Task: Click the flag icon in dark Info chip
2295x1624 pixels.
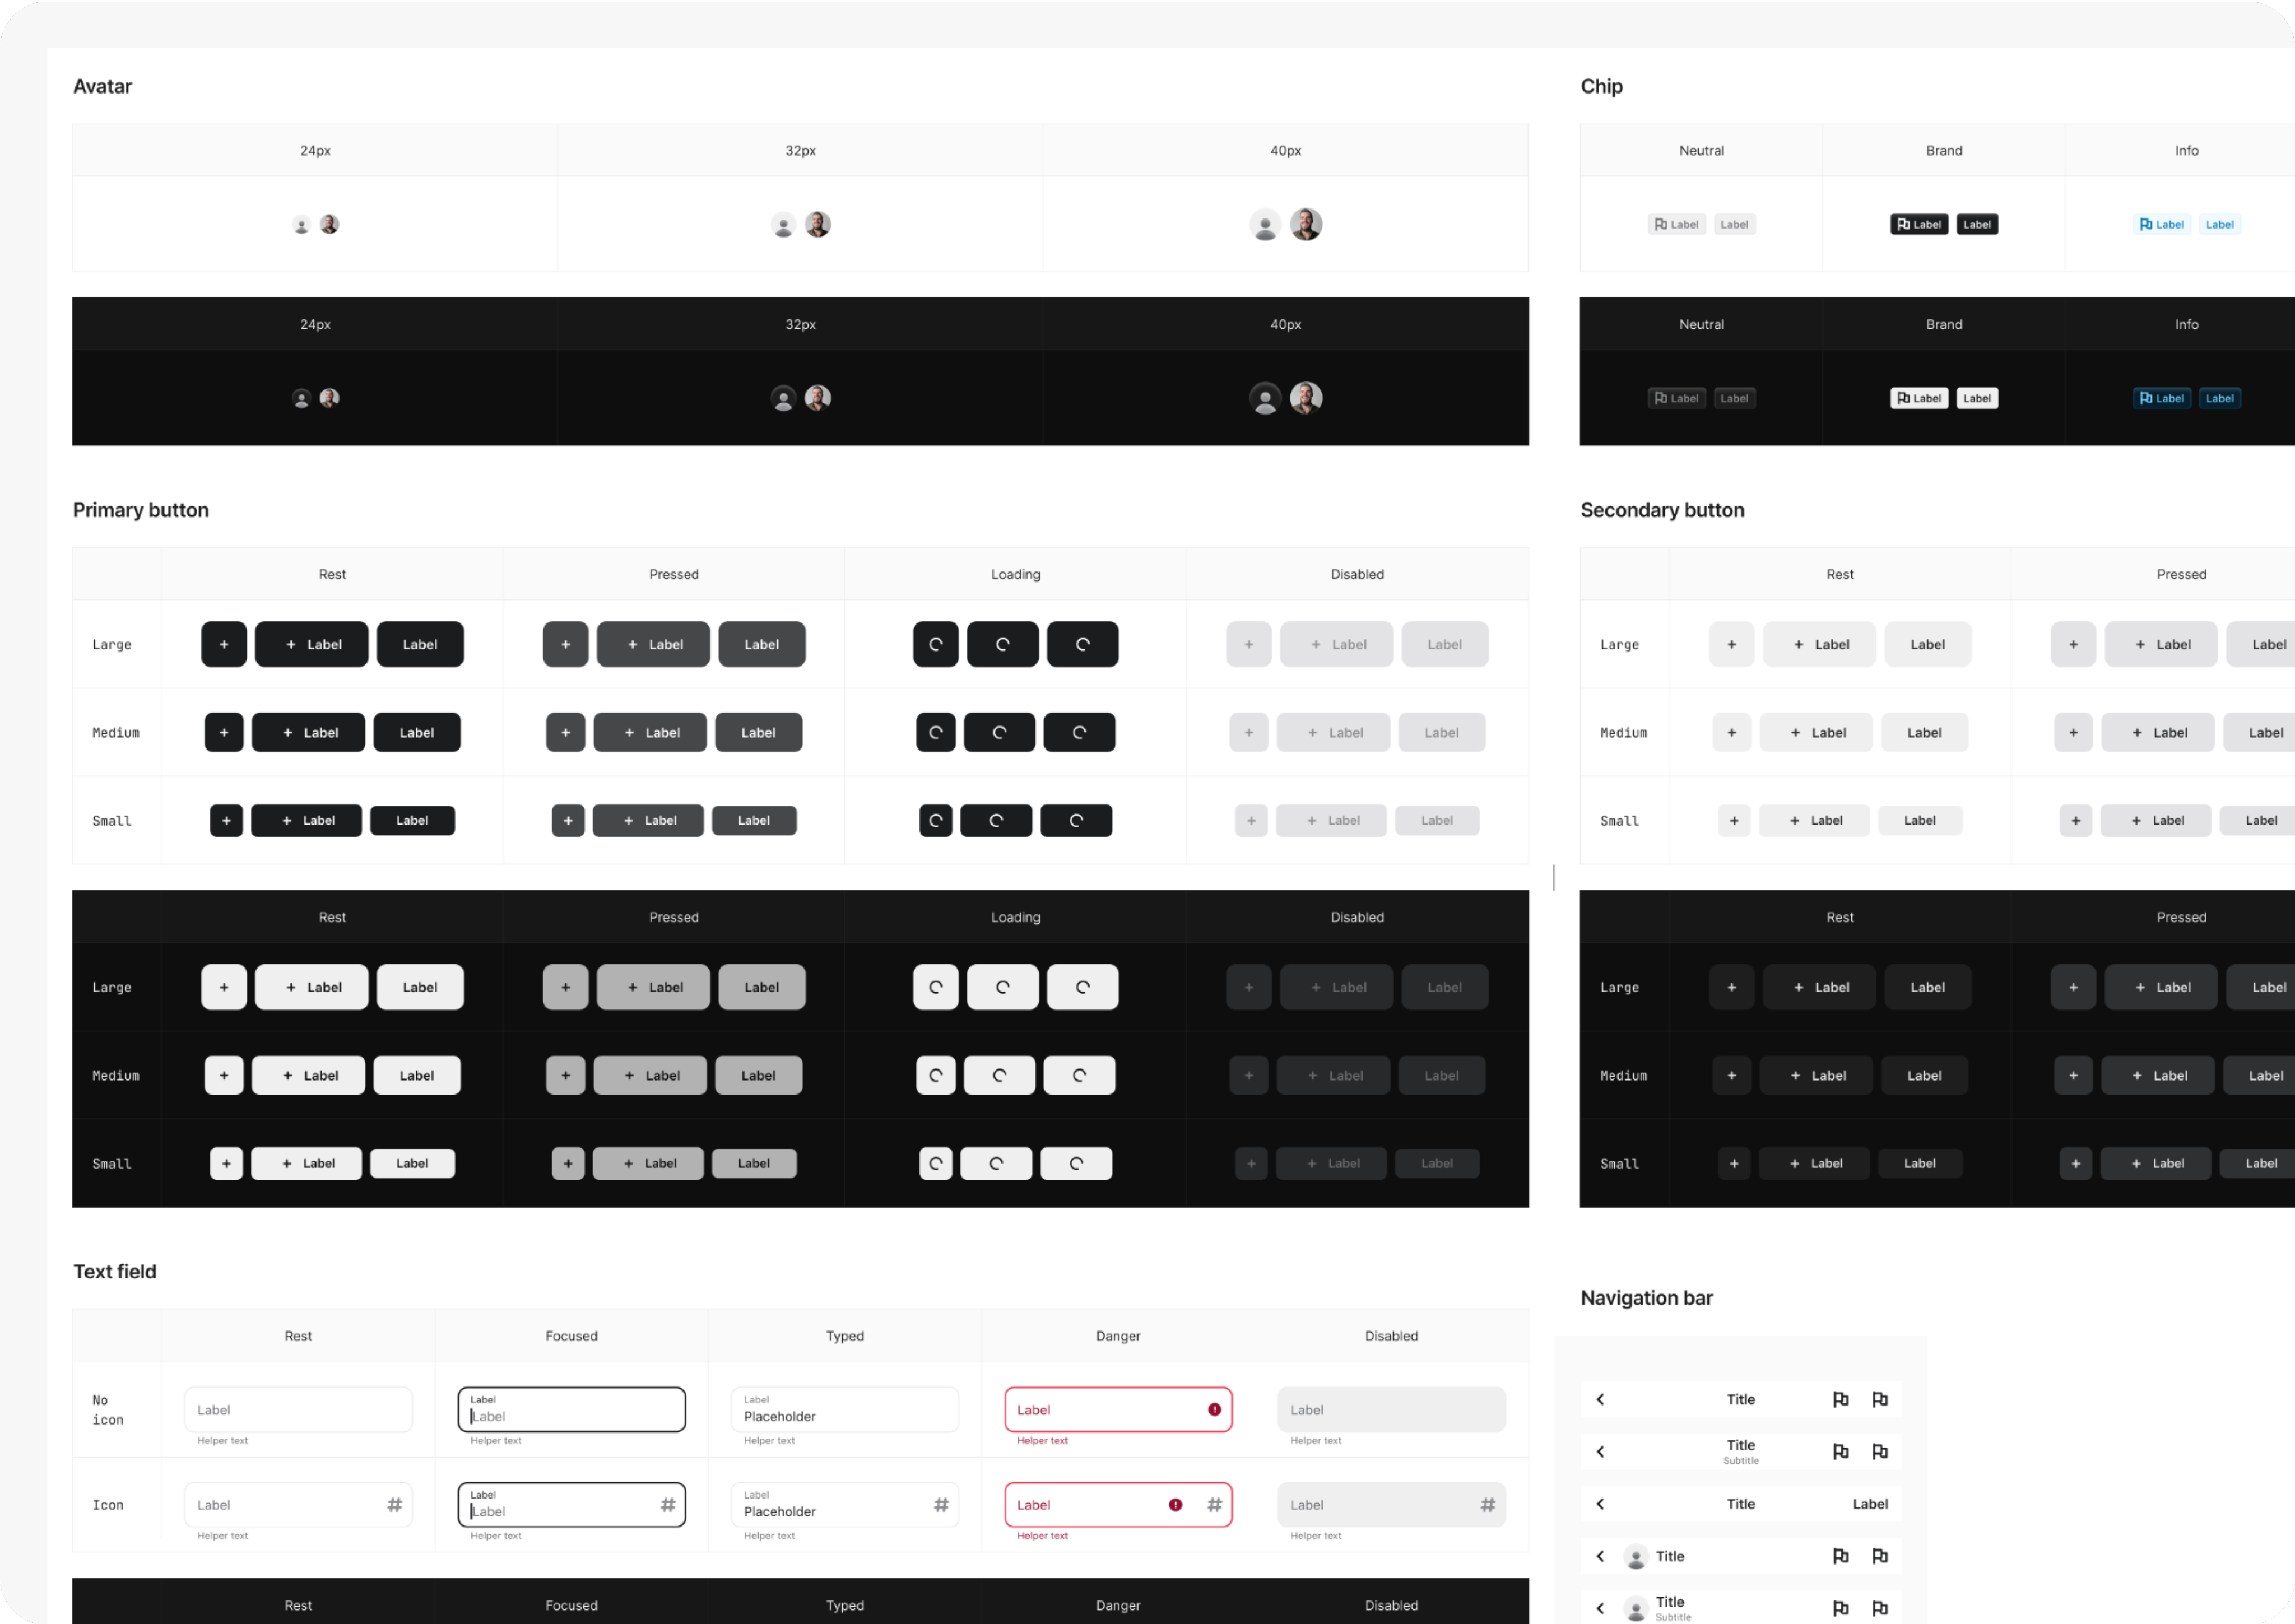Action: click(x=2145, y=398)
